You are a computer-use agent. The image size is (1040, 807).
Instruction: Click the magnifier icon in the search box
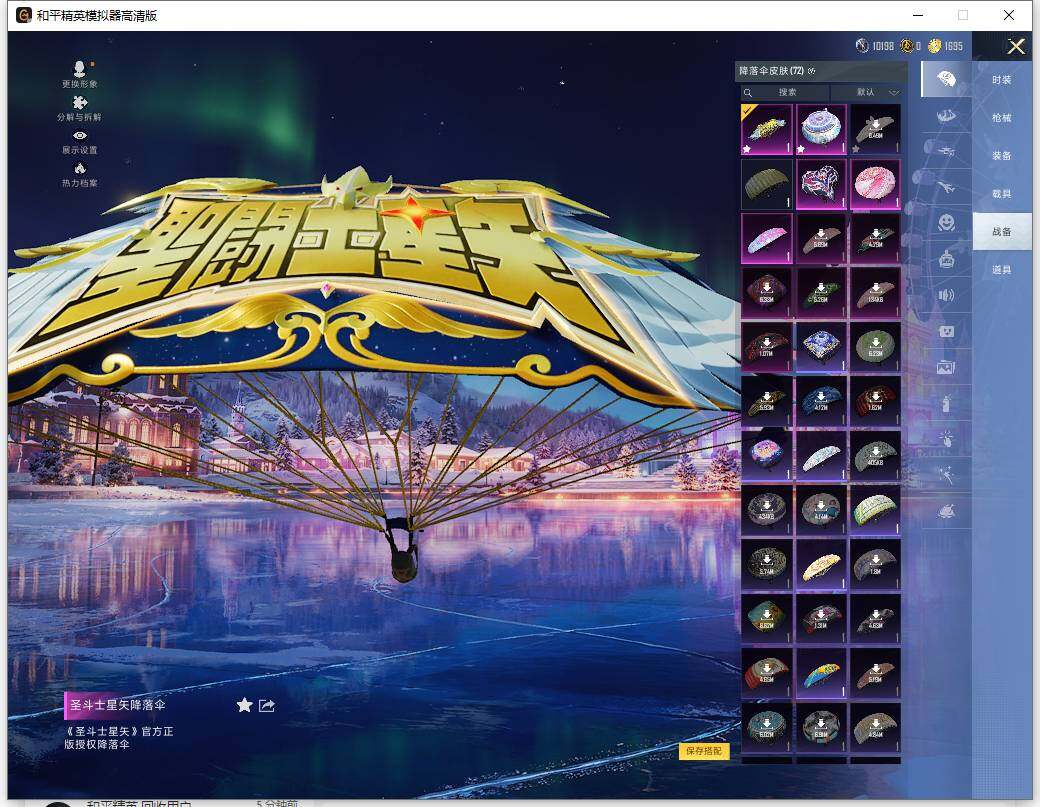748,92
